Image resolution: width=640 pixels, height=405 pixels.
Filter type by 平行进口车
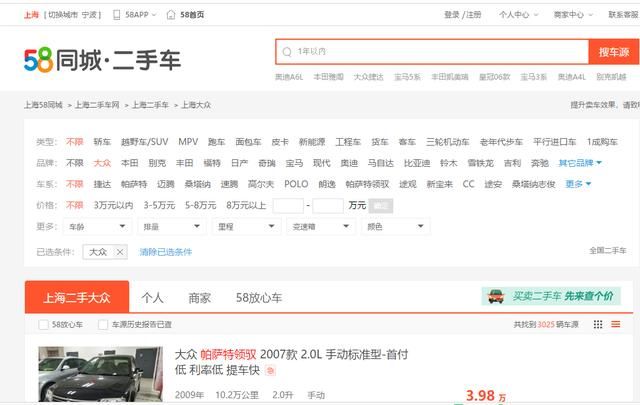[x=554, y=142]
